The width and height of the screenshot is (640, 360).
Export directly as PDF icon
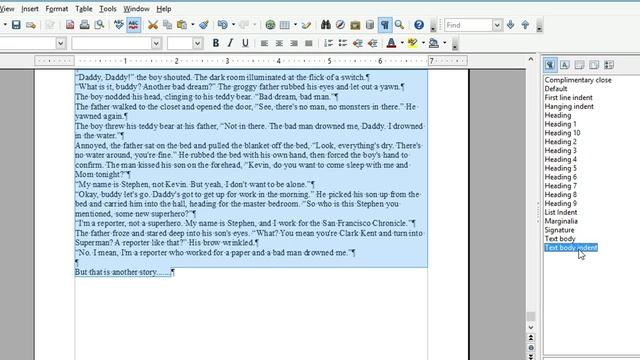[x=70, y=25]
